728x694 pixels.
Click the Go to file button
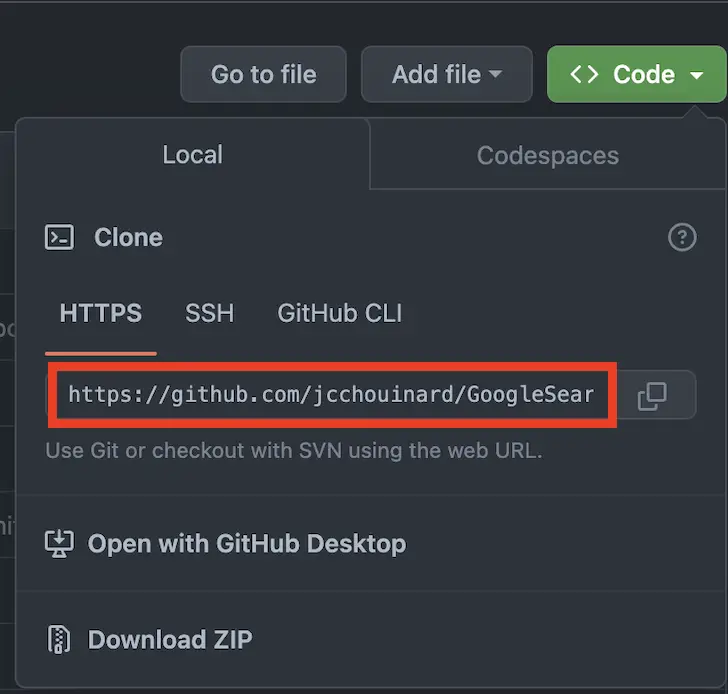(x=263, y=74)
